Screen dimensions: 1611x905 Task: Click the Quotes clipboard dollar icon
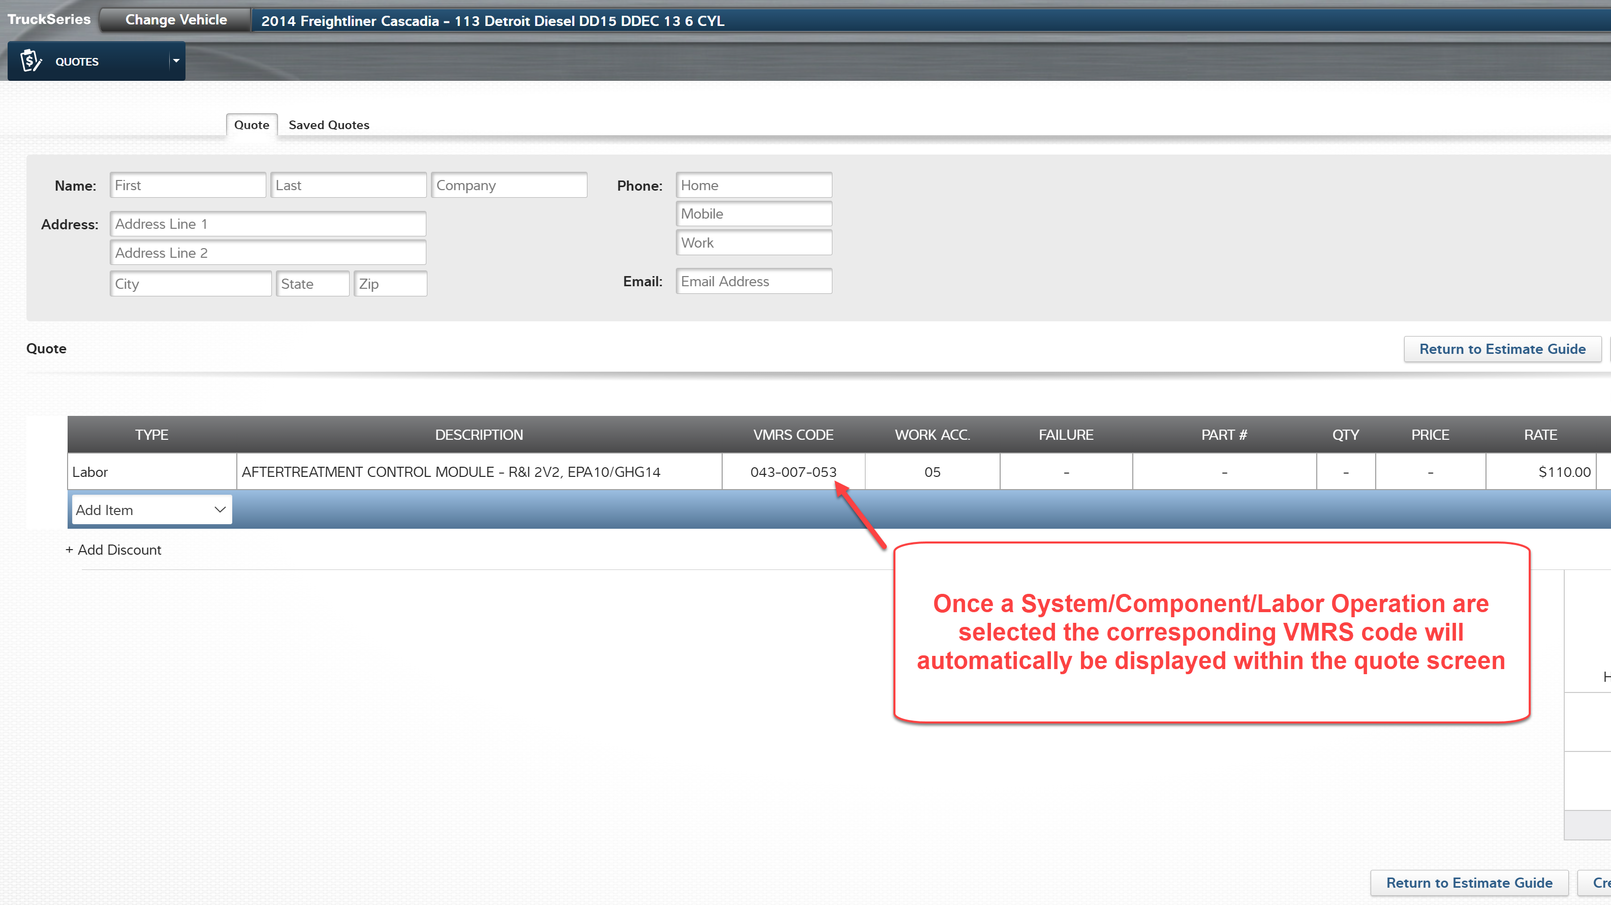(x=29, y=61)
